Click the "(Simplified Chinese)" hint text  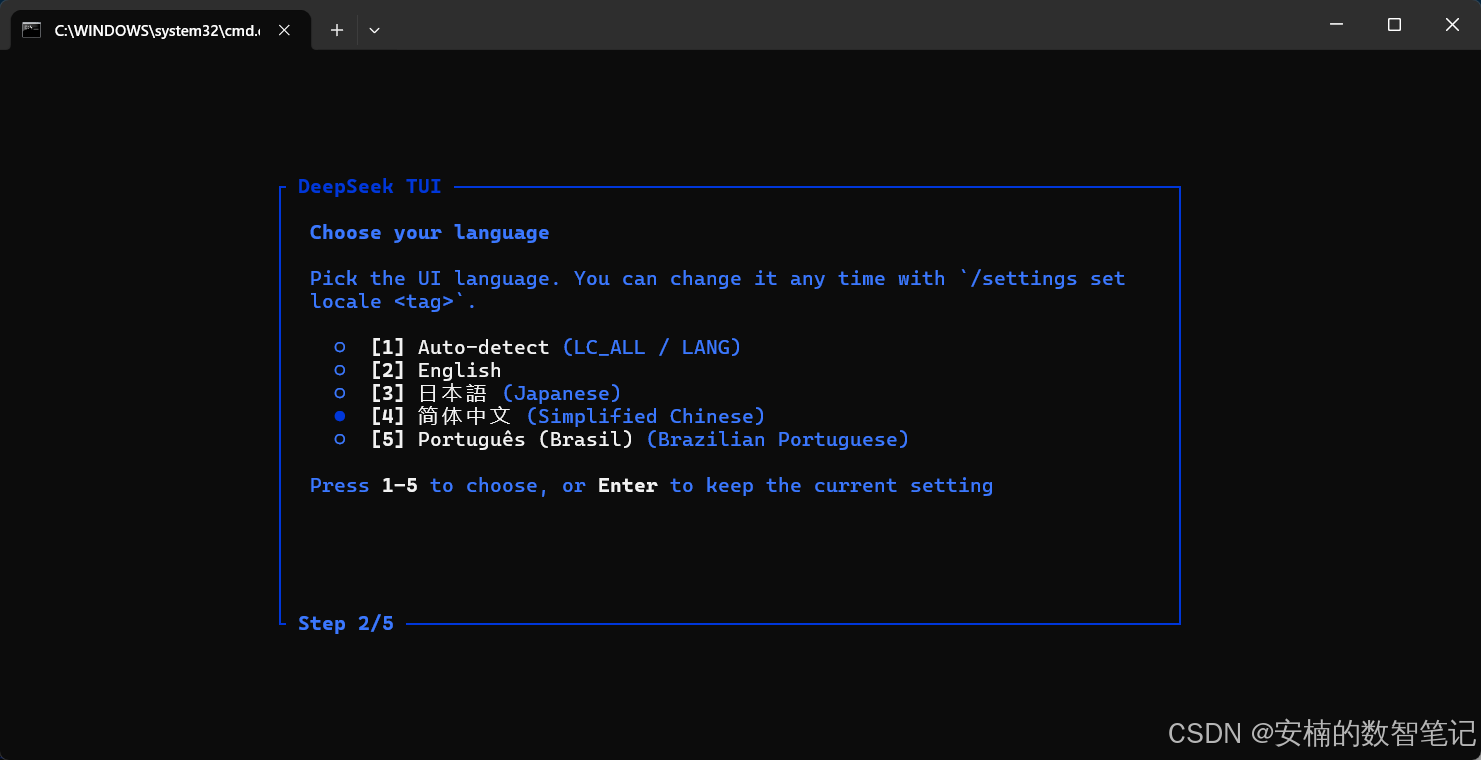[646, 417]
